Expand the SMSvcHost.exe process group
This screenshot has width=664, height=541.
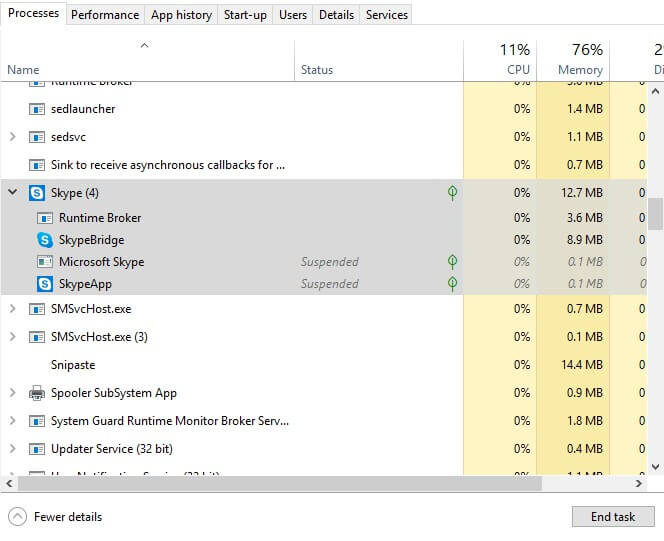(x=13, y=309)
